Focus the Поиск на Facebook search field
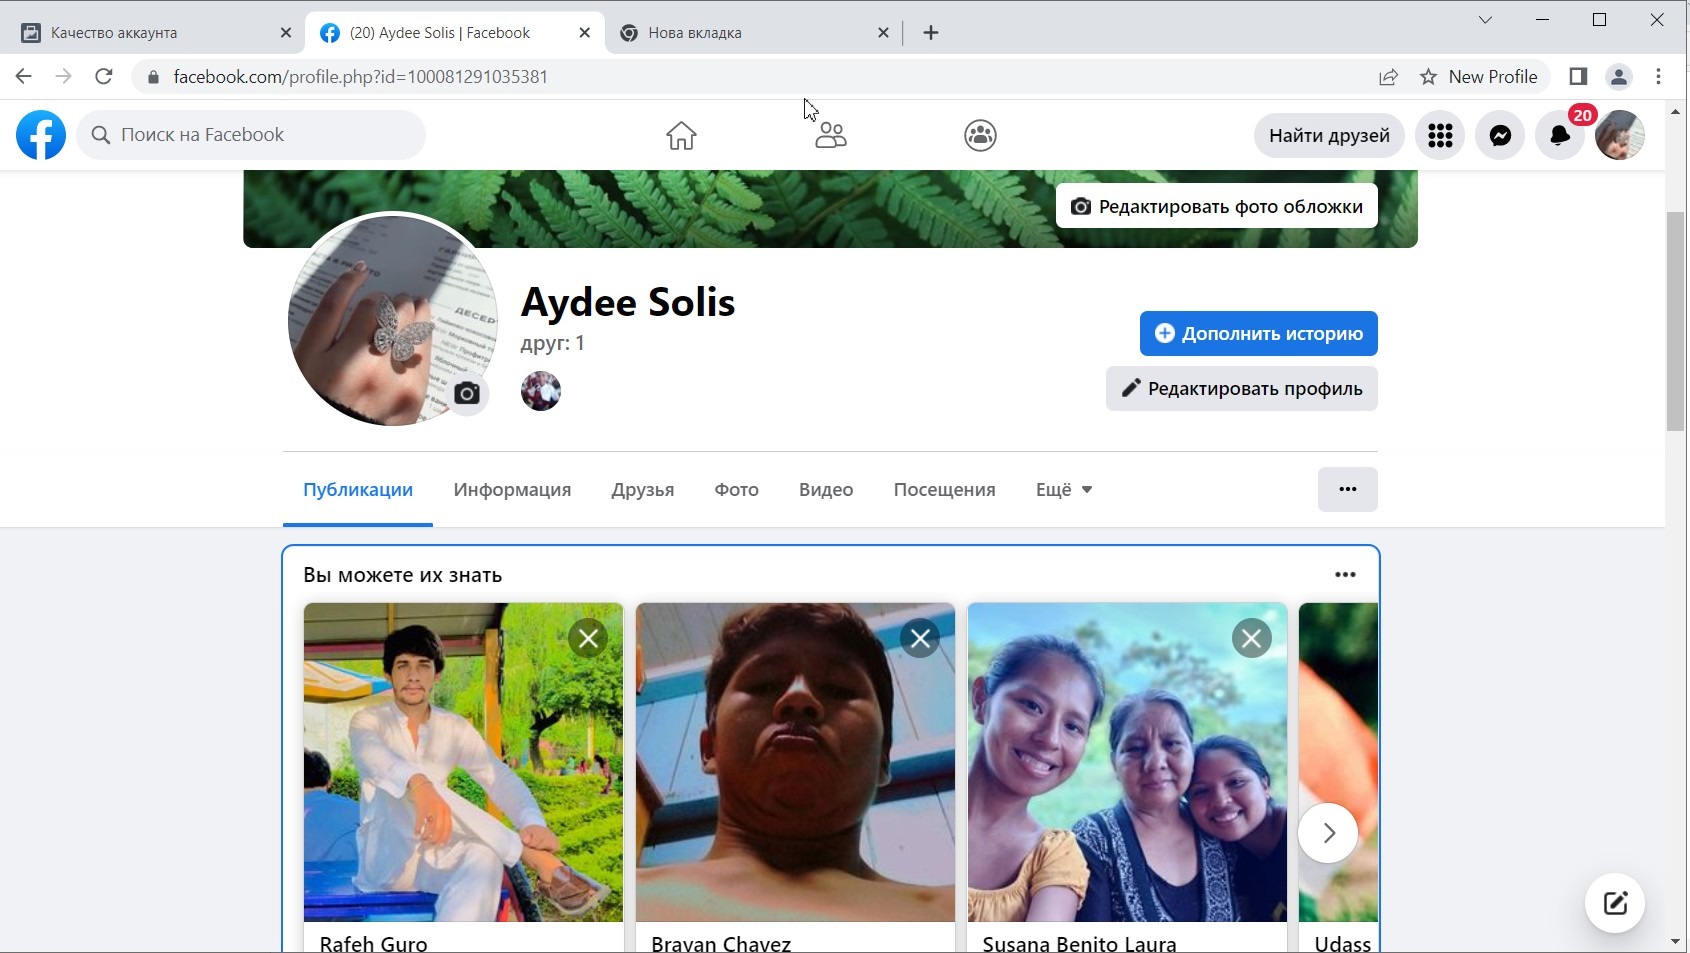This screenshot has height=953, width=1690. pos(251,135)
